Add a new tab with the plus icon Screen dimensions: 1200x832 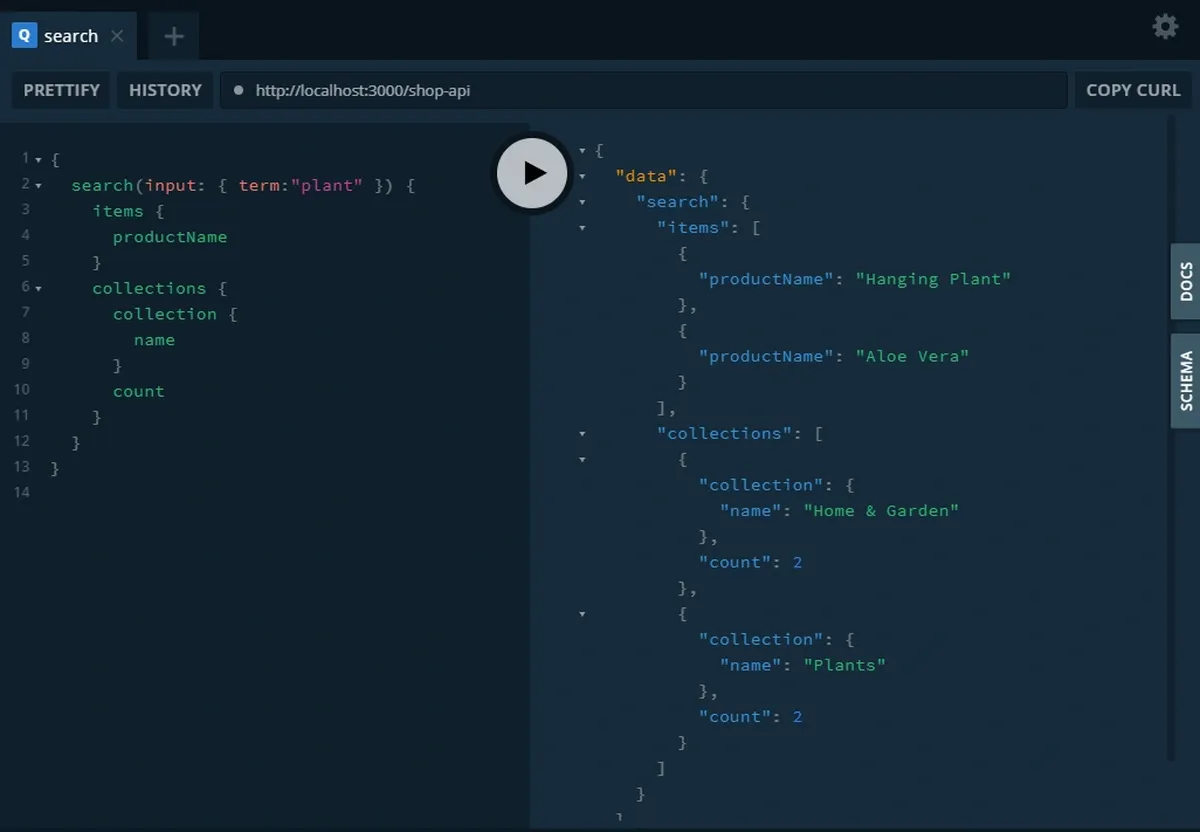(x=174, y=37)
